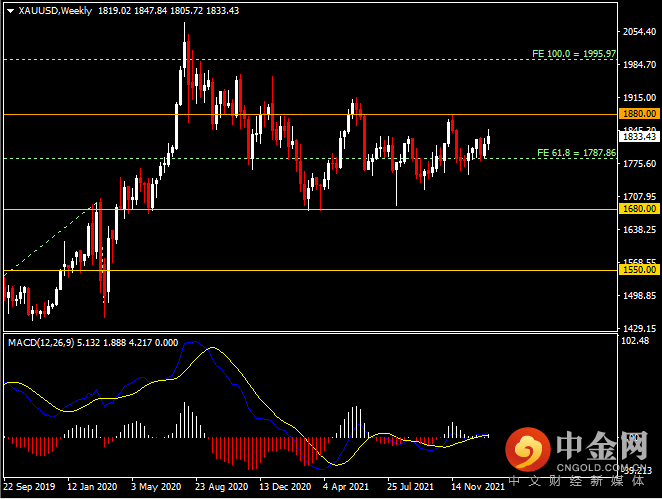
Task: Click the 1550.00 yellow price label
Action: (639, 270)
